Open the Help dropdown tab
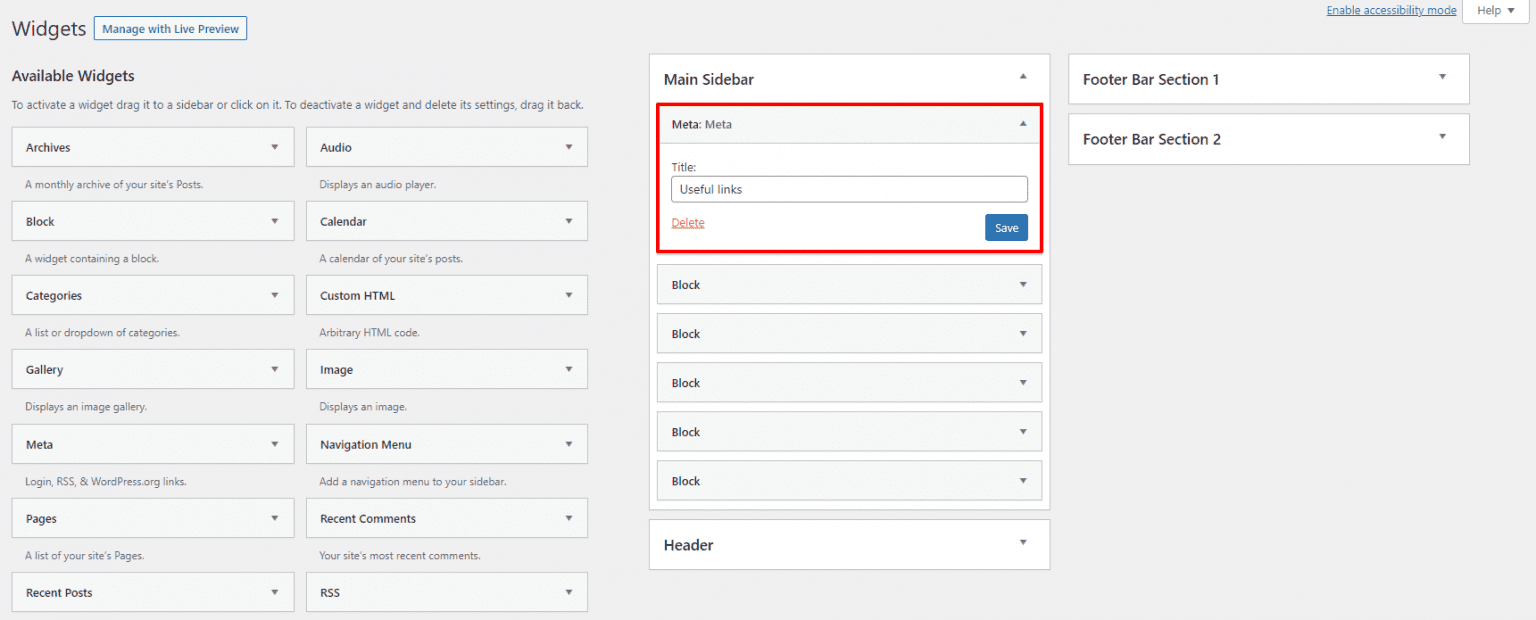The height and width of the screenshot is (620, 1536). [x=1496, y=11]
